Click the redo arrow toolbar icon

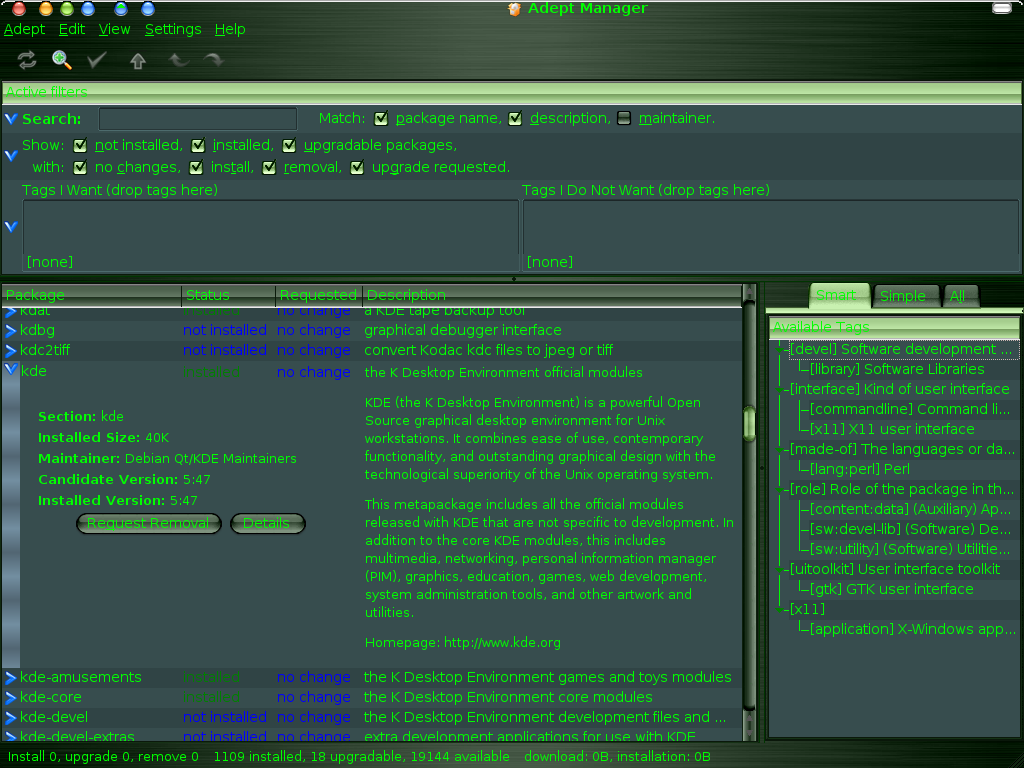coord(213,61)
